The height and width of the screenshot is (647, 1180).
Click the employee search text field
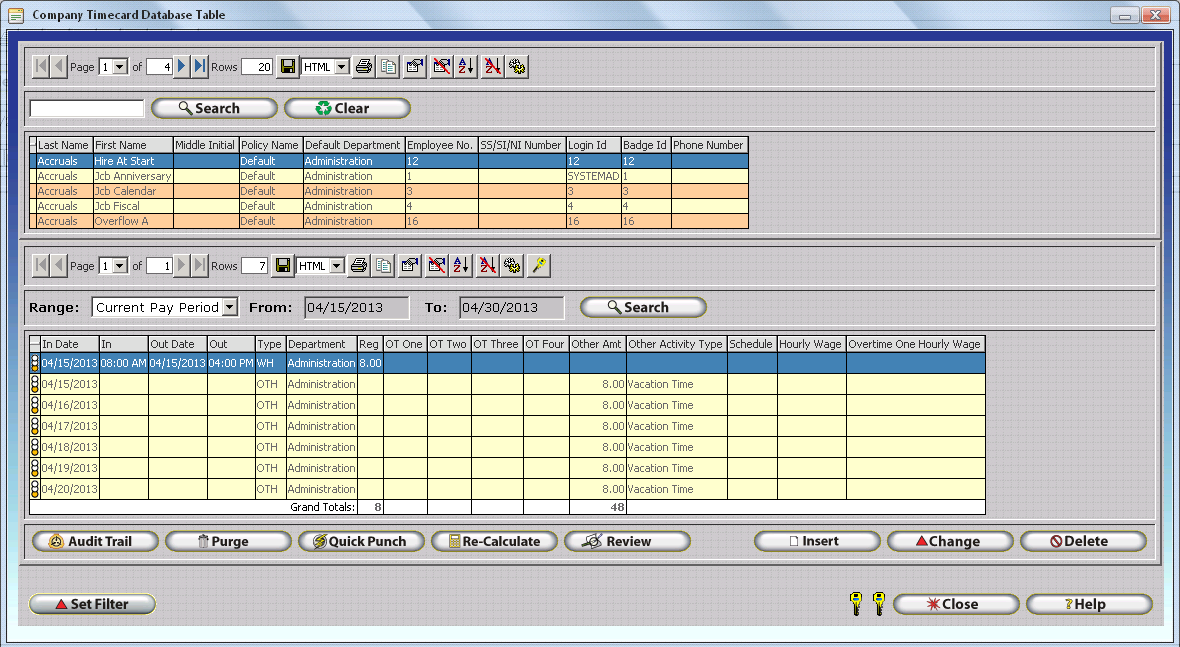[87, 108]
